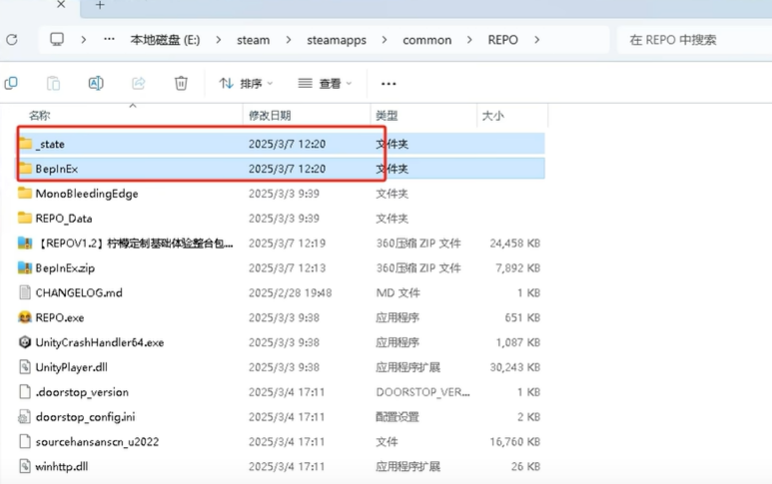Expand the chevron after REPO in breadcrumb
This screenshot has height=484, width=772.
pyautogui.click(x=537, y=40)
